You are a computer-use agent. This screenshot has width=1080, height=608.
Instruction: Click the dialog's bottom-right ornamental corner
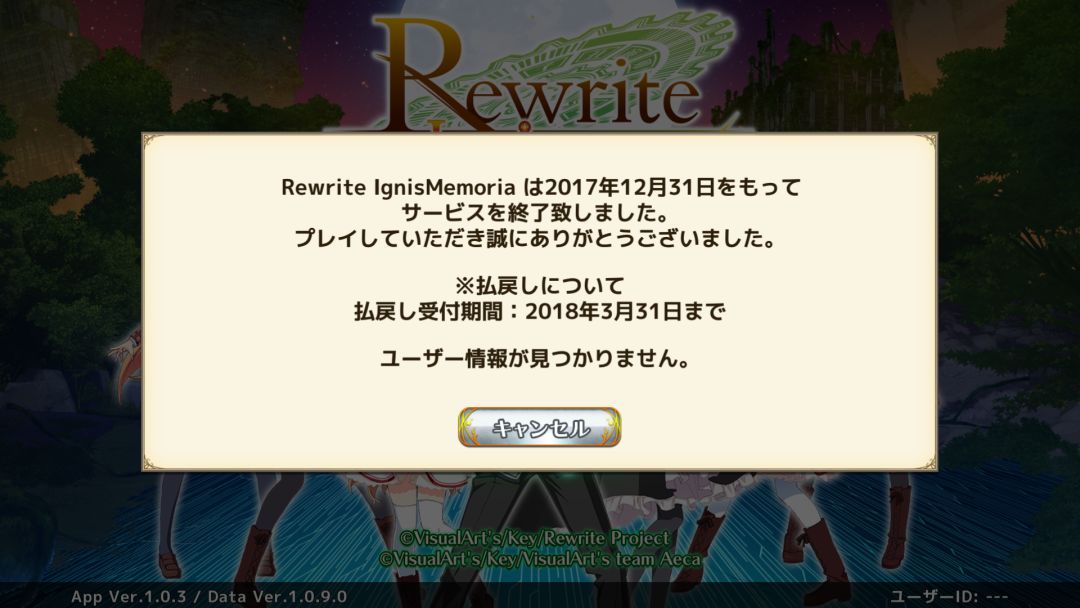[928, 462]
